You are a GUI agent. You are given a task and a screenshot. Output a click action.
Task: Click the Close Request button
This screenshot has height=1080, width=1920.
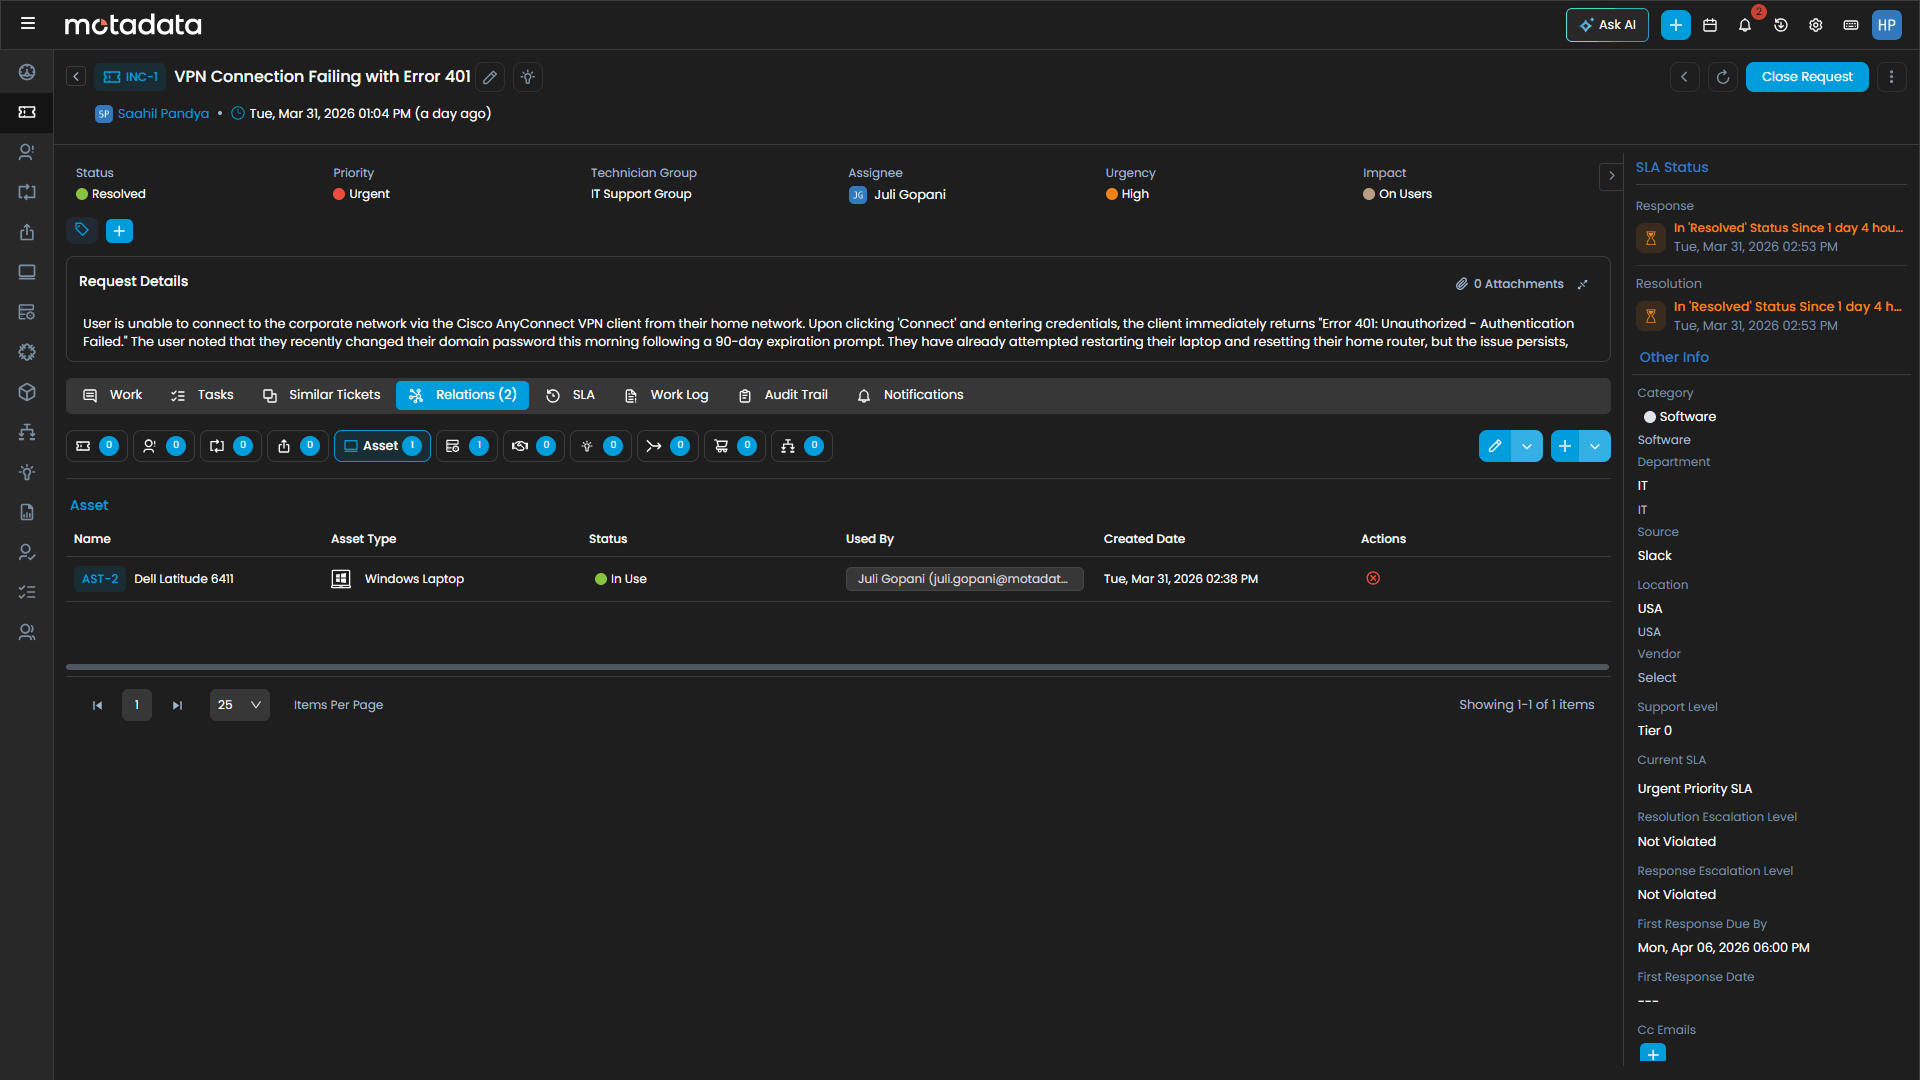coord(1807,77)
